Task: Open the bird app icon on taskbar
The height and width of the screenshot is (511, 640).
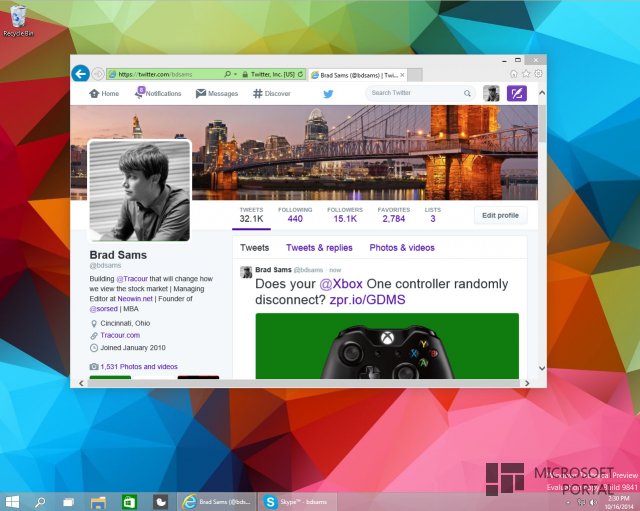Action: 160,502
